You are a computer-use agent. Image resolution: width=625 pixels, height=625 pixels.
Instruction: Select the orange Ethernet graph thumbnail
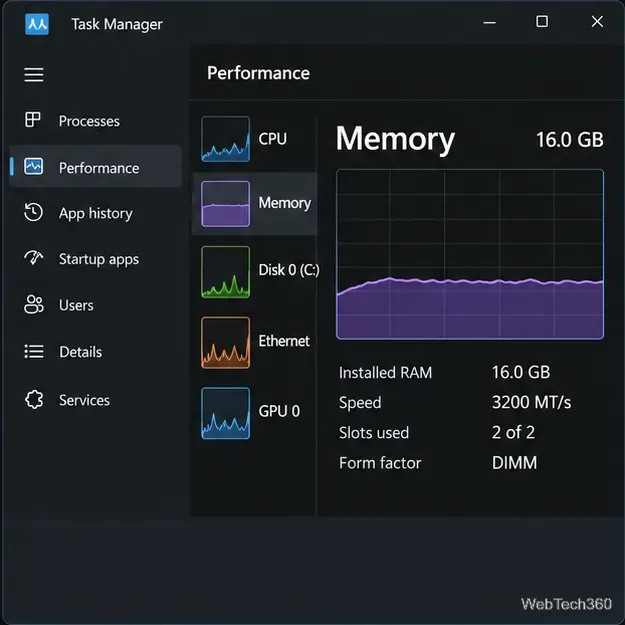(226, 343)
